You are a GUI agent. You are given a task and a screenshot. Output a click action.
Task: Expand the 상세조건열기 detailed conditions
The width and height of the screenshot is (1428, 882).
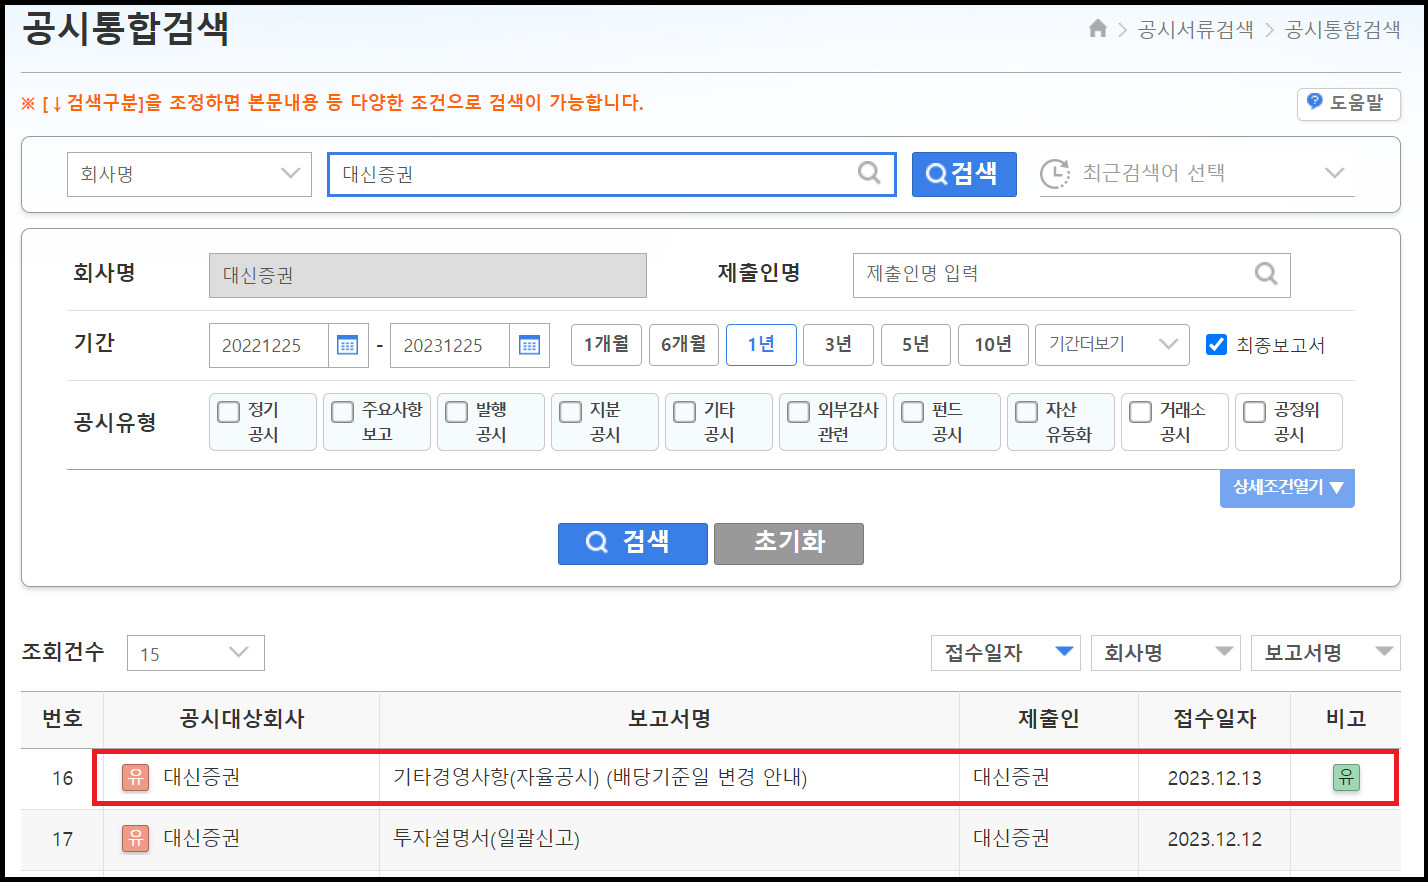pyautogui.click(x=1287, y=488)
